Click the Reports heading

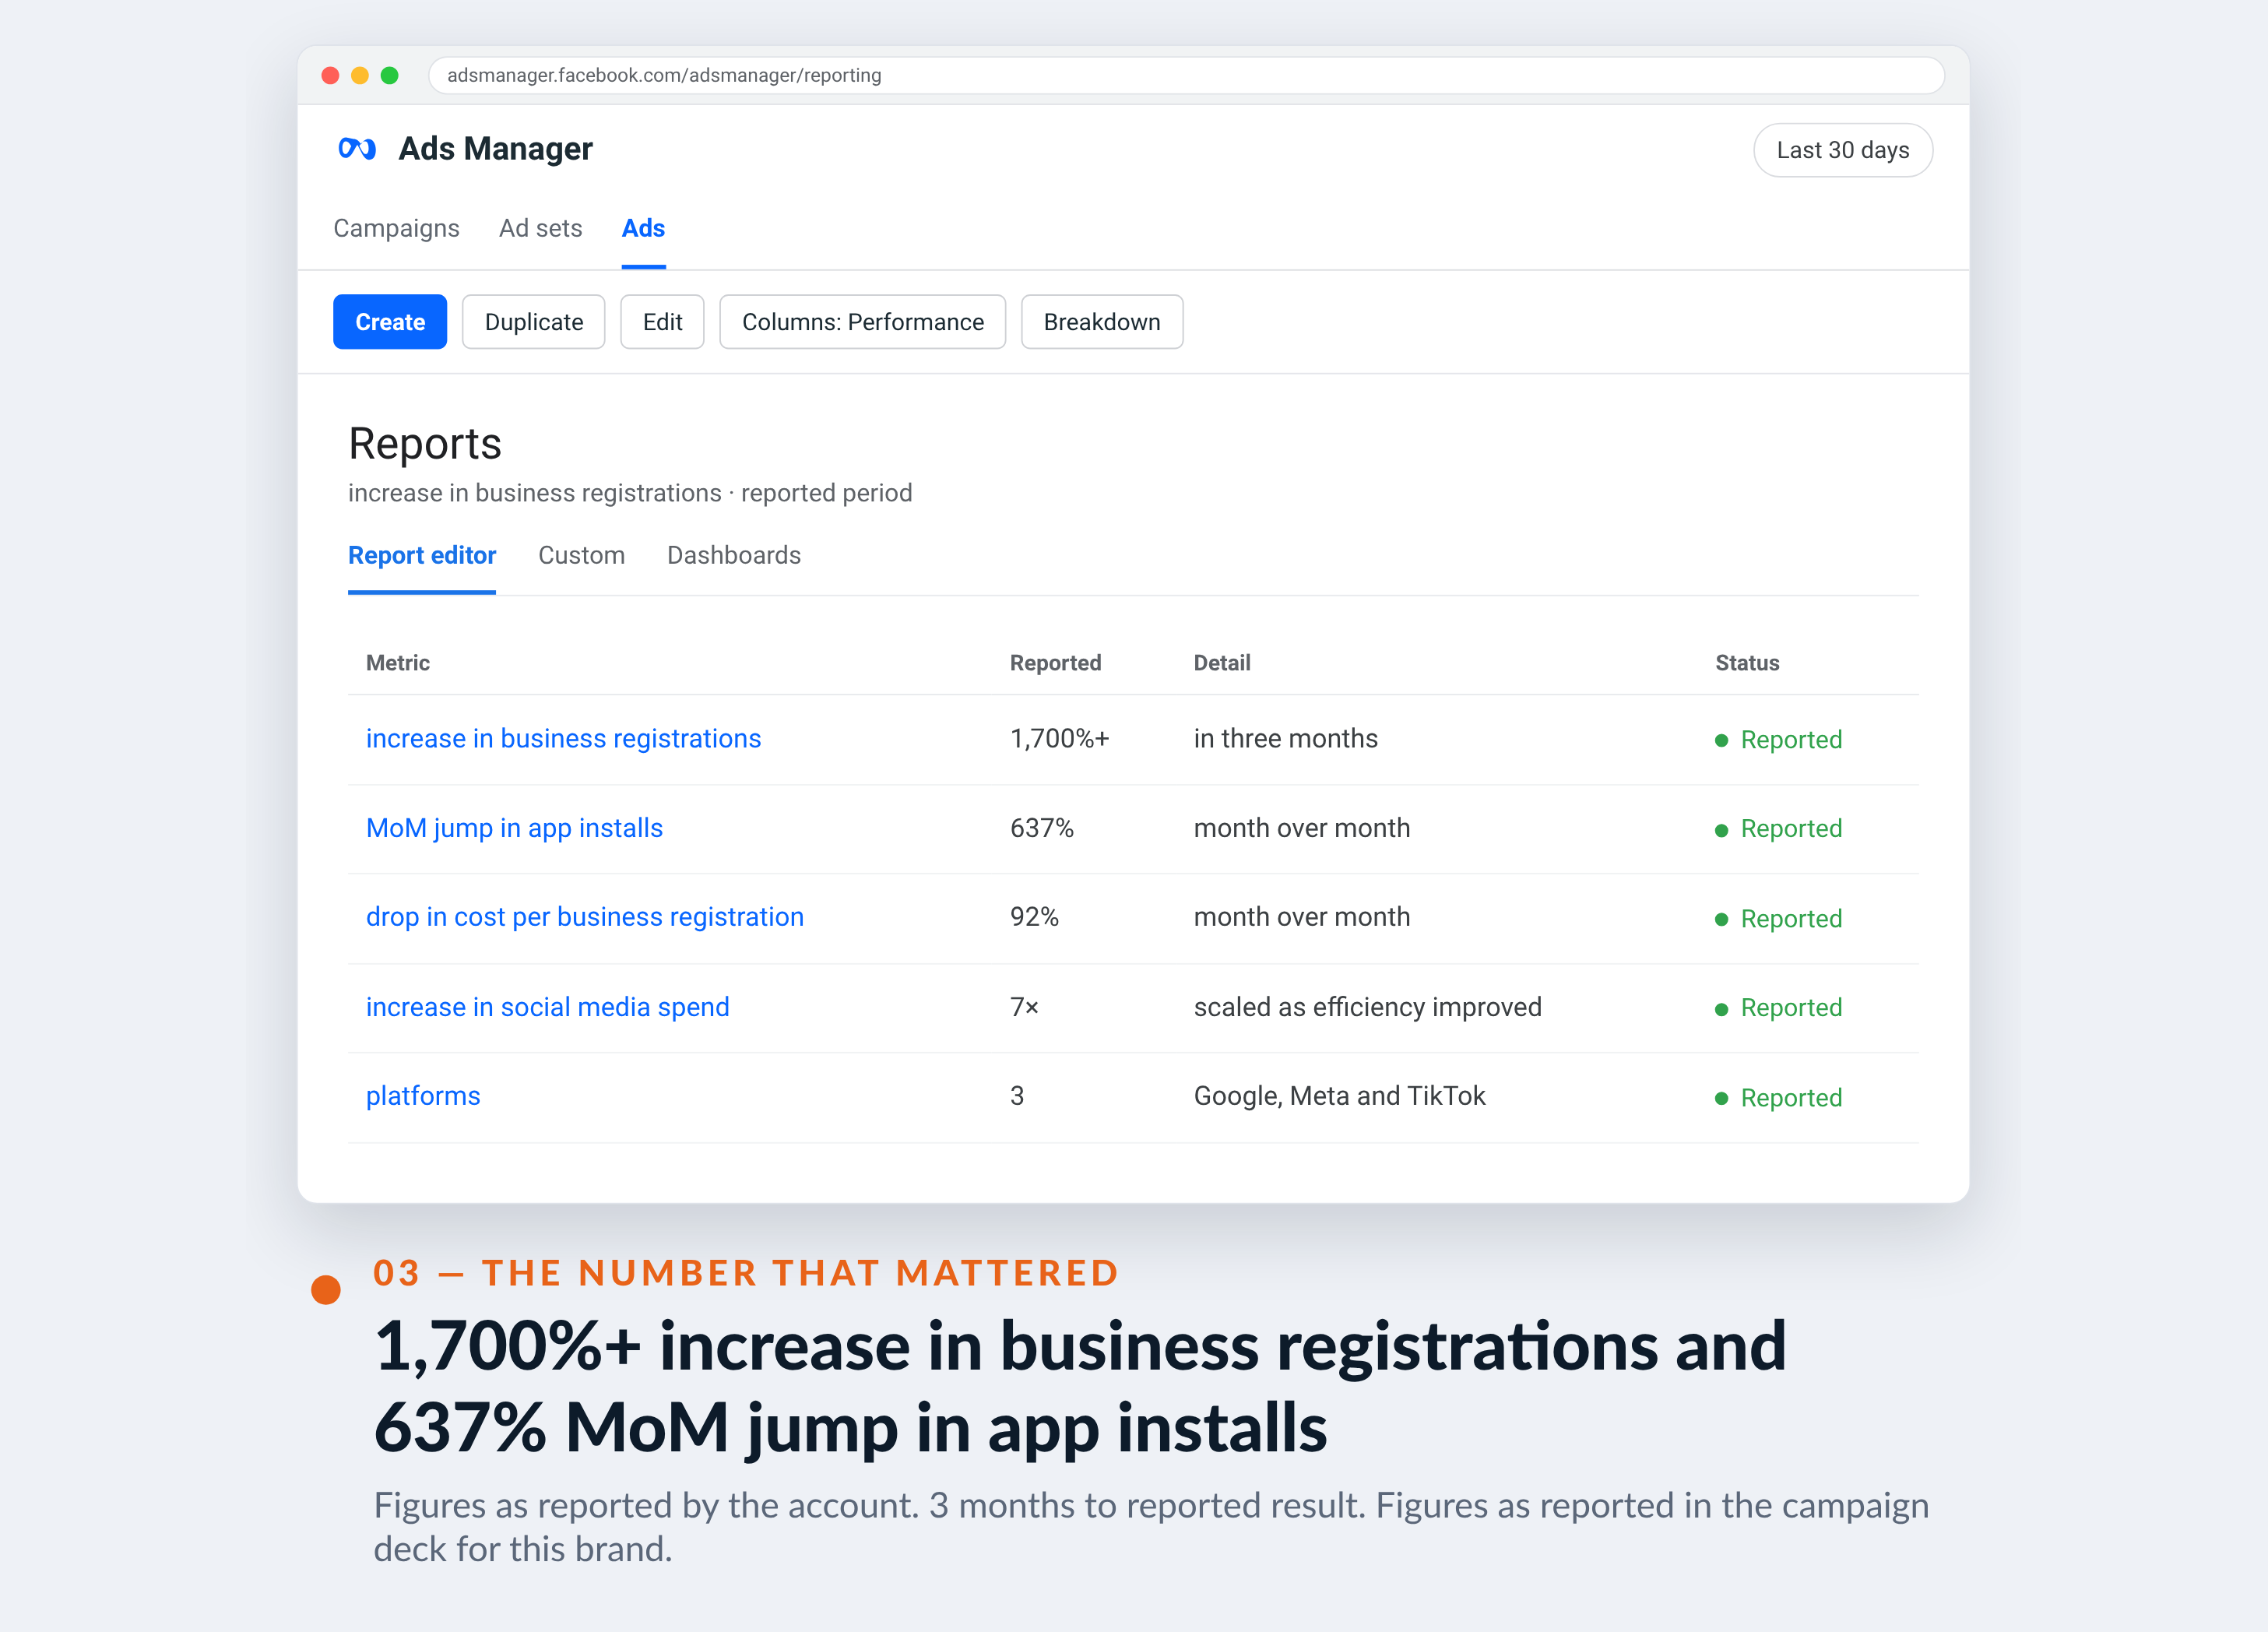click(x=425, y=443)
